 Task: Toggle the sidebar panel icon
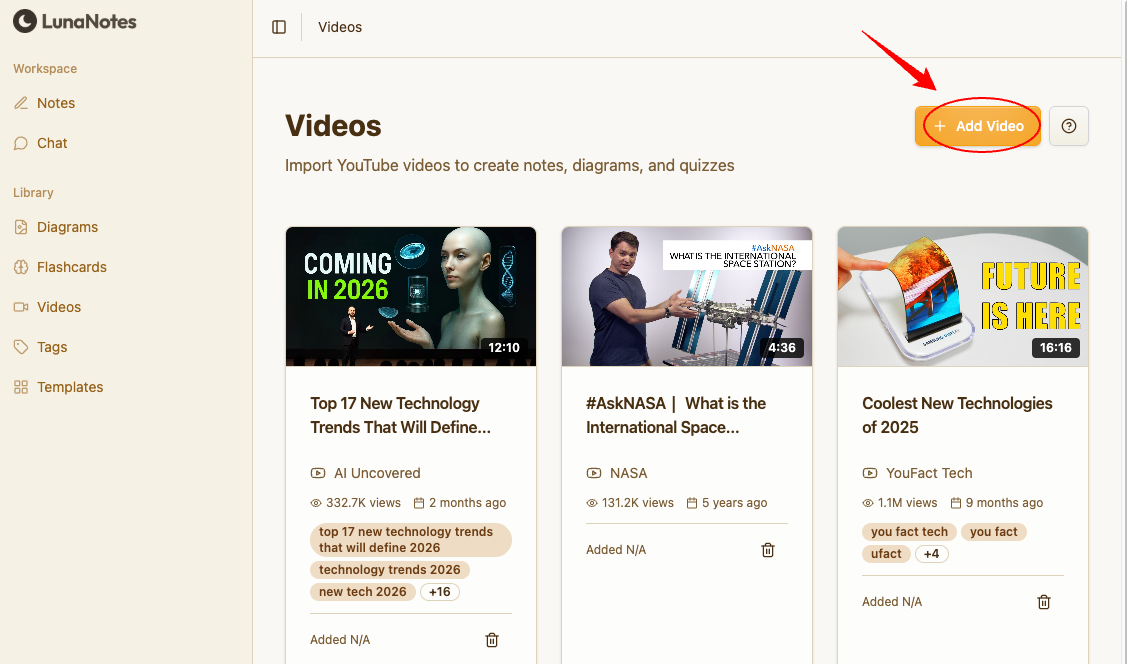click(279, 27)
